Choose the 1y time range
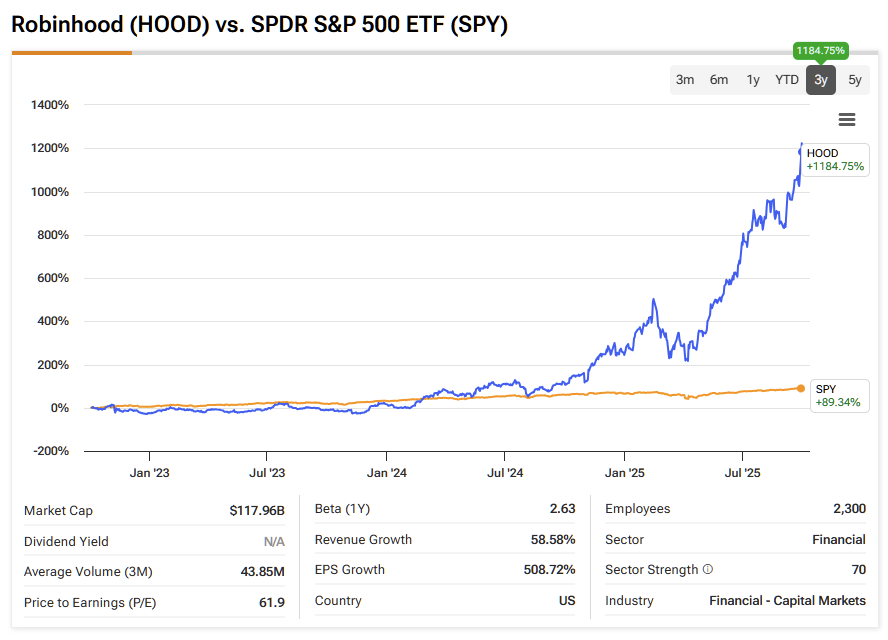 753,80
